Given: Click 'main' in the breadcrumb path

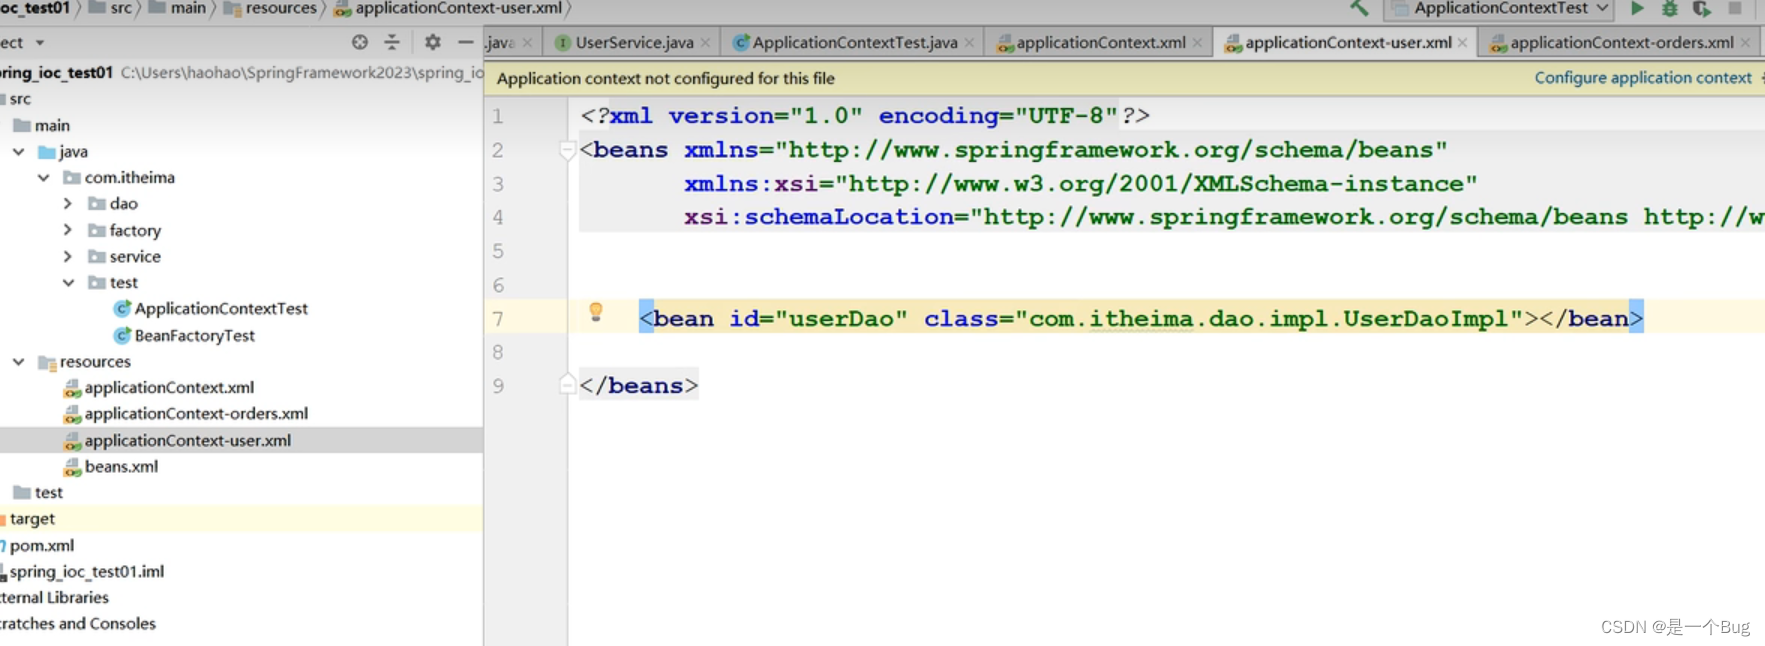Looking at the screenshot, I should coord(188,8).
